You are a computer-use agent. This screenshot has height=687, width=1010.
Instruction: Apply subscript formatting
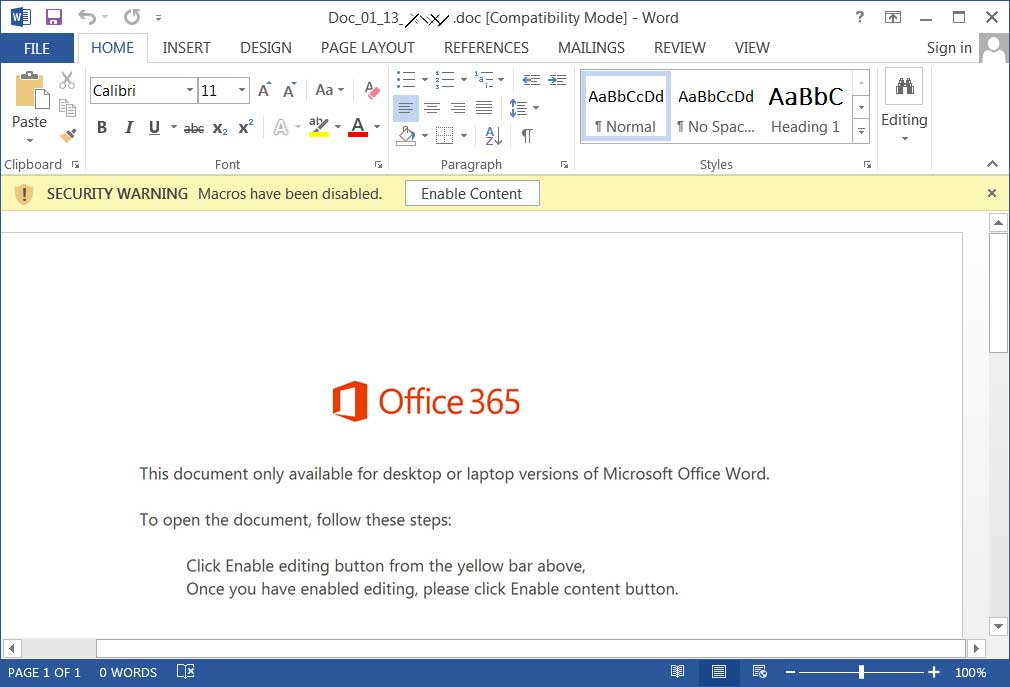click(220, 128)
